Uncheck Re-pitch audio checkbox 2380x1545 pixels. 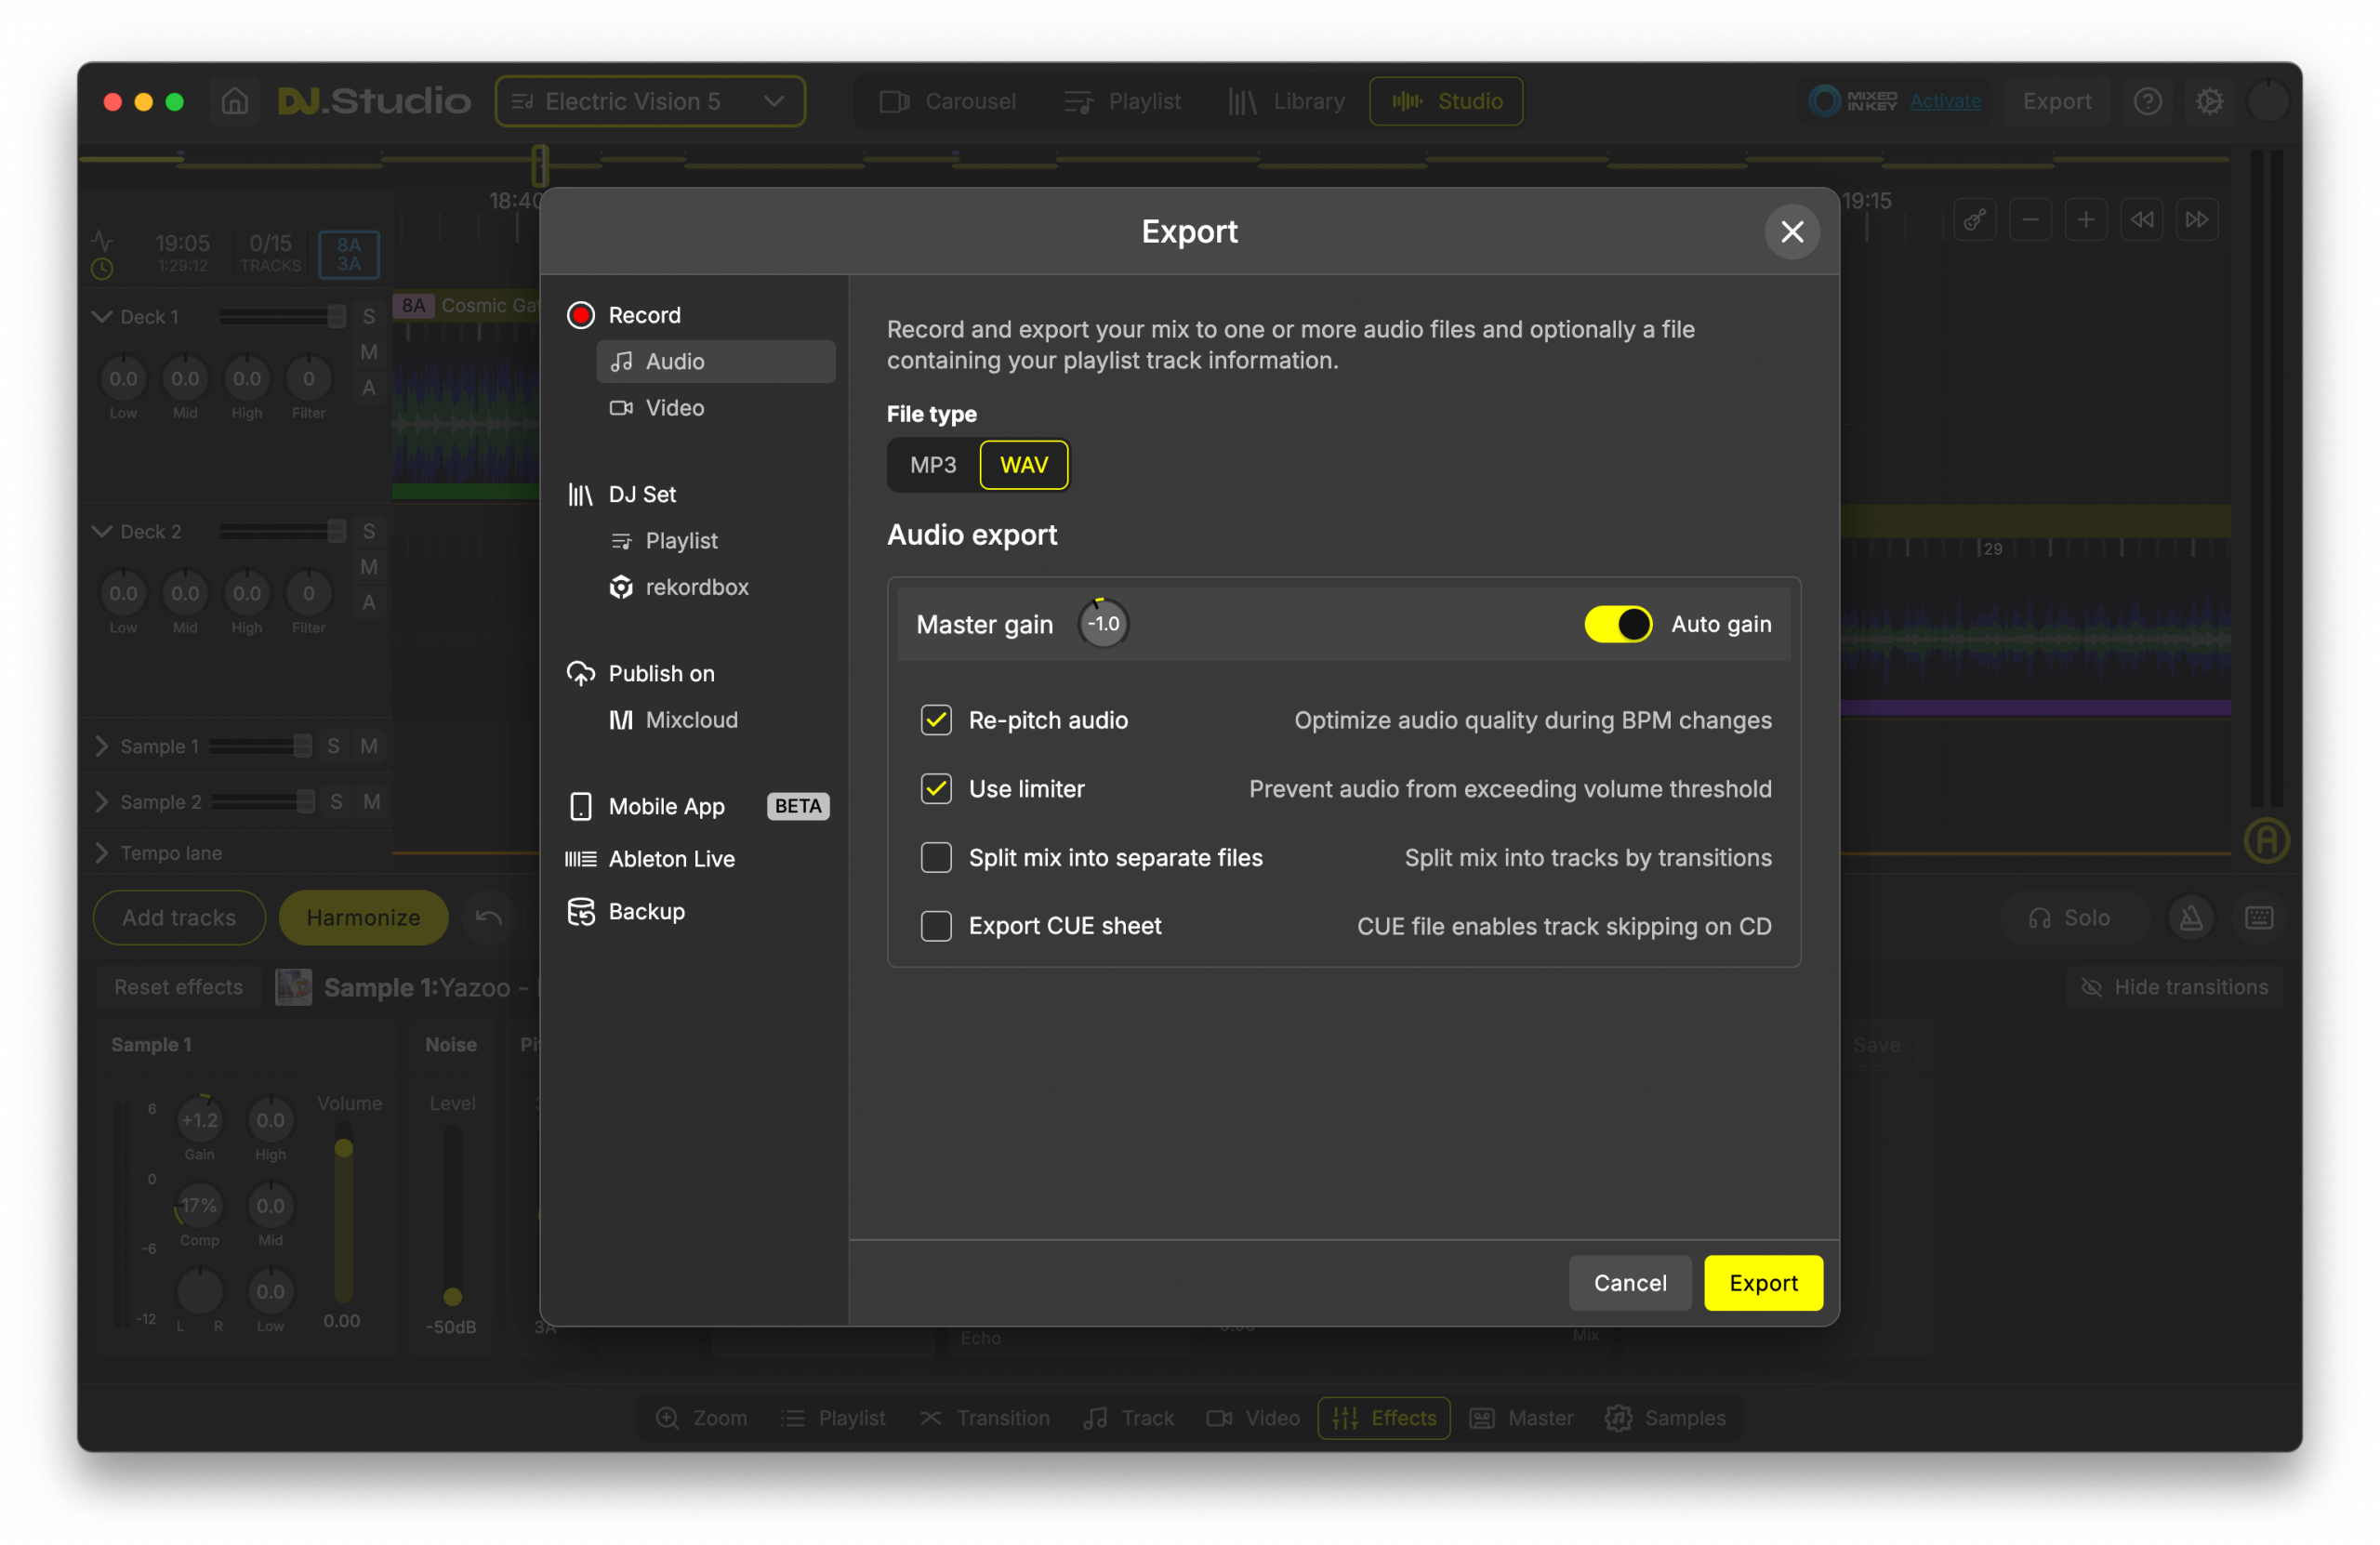[936, 720]
